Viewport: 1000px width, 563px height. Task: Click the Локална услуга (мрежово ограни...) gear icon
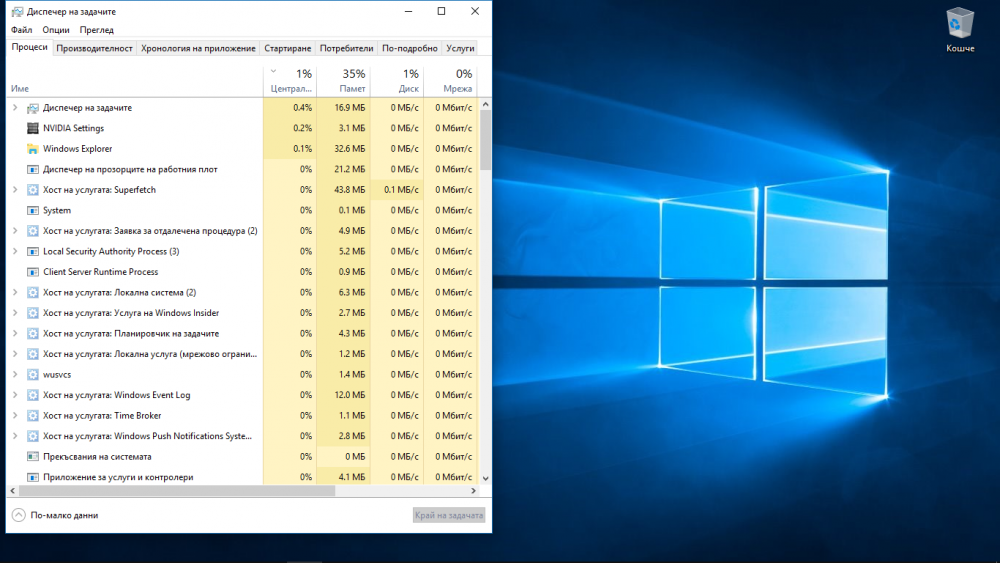pos(33,354)
